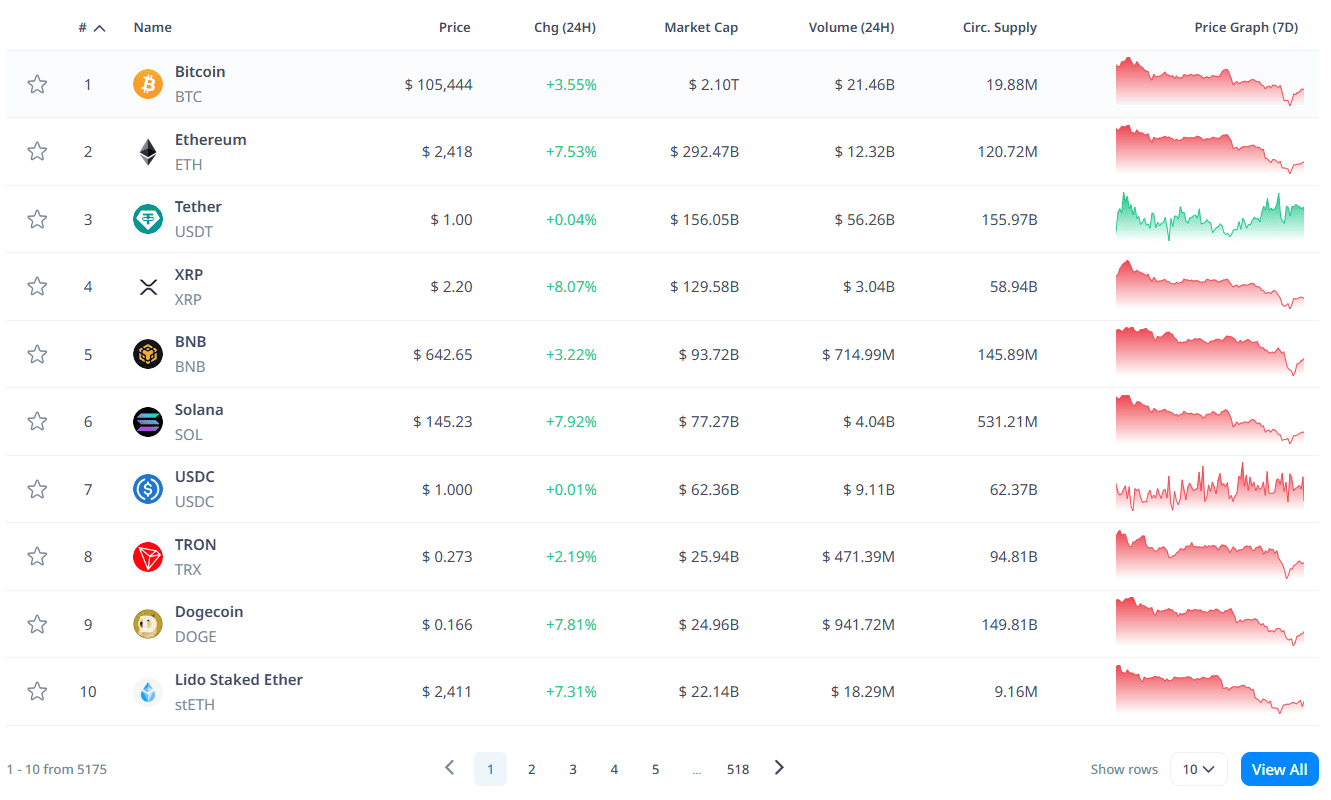Click the Tether 7-day price graph

1210,217
